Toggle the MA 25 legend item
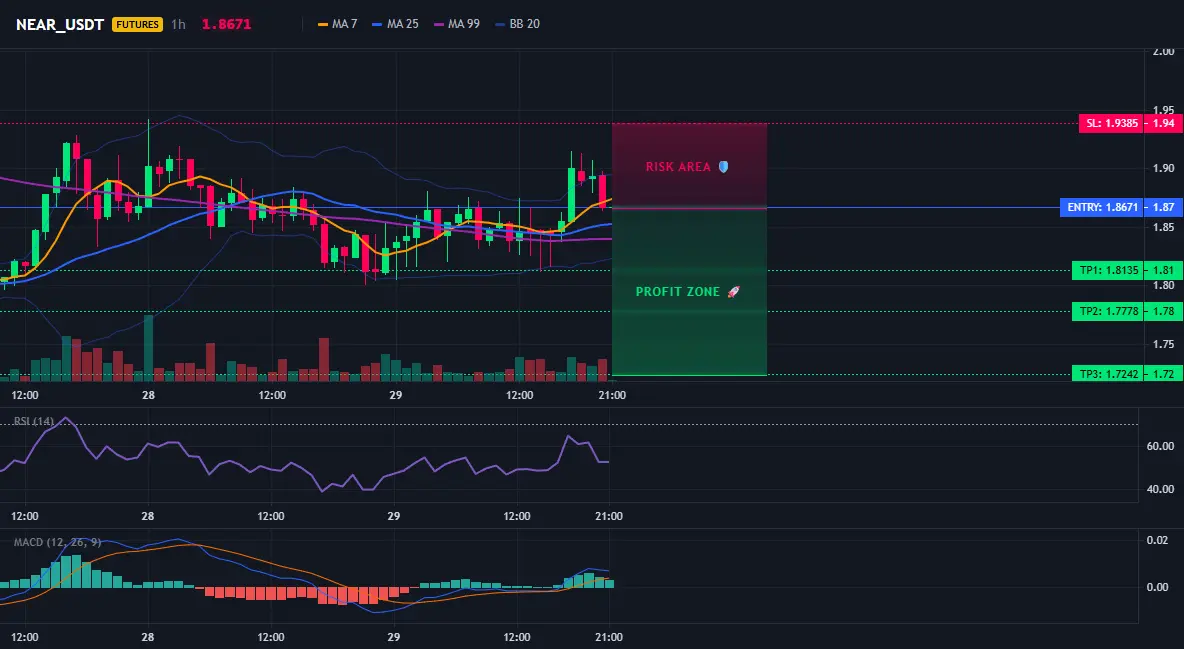Viewport: 1184px width, 649px height. tap(395, 24)
